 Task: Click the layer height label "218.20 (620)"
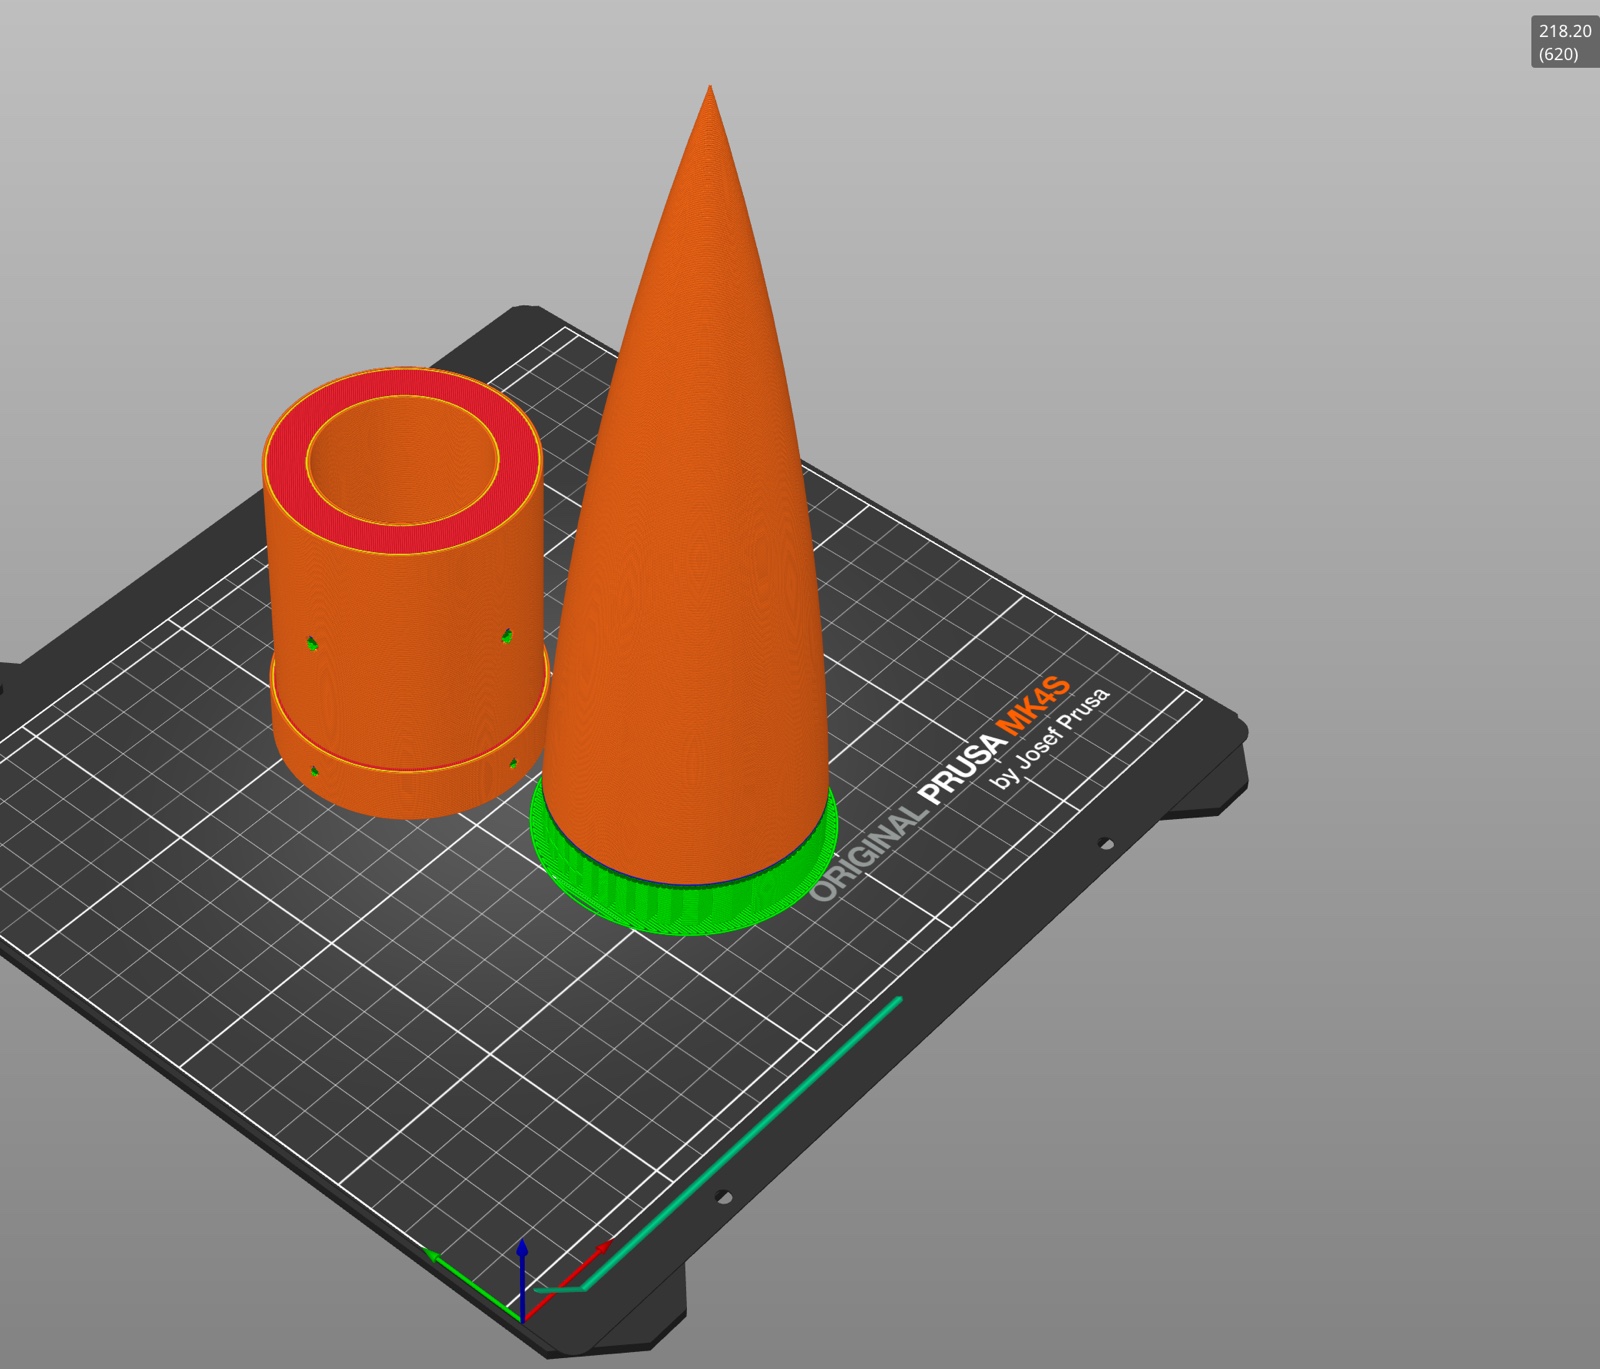[1564, 43]
